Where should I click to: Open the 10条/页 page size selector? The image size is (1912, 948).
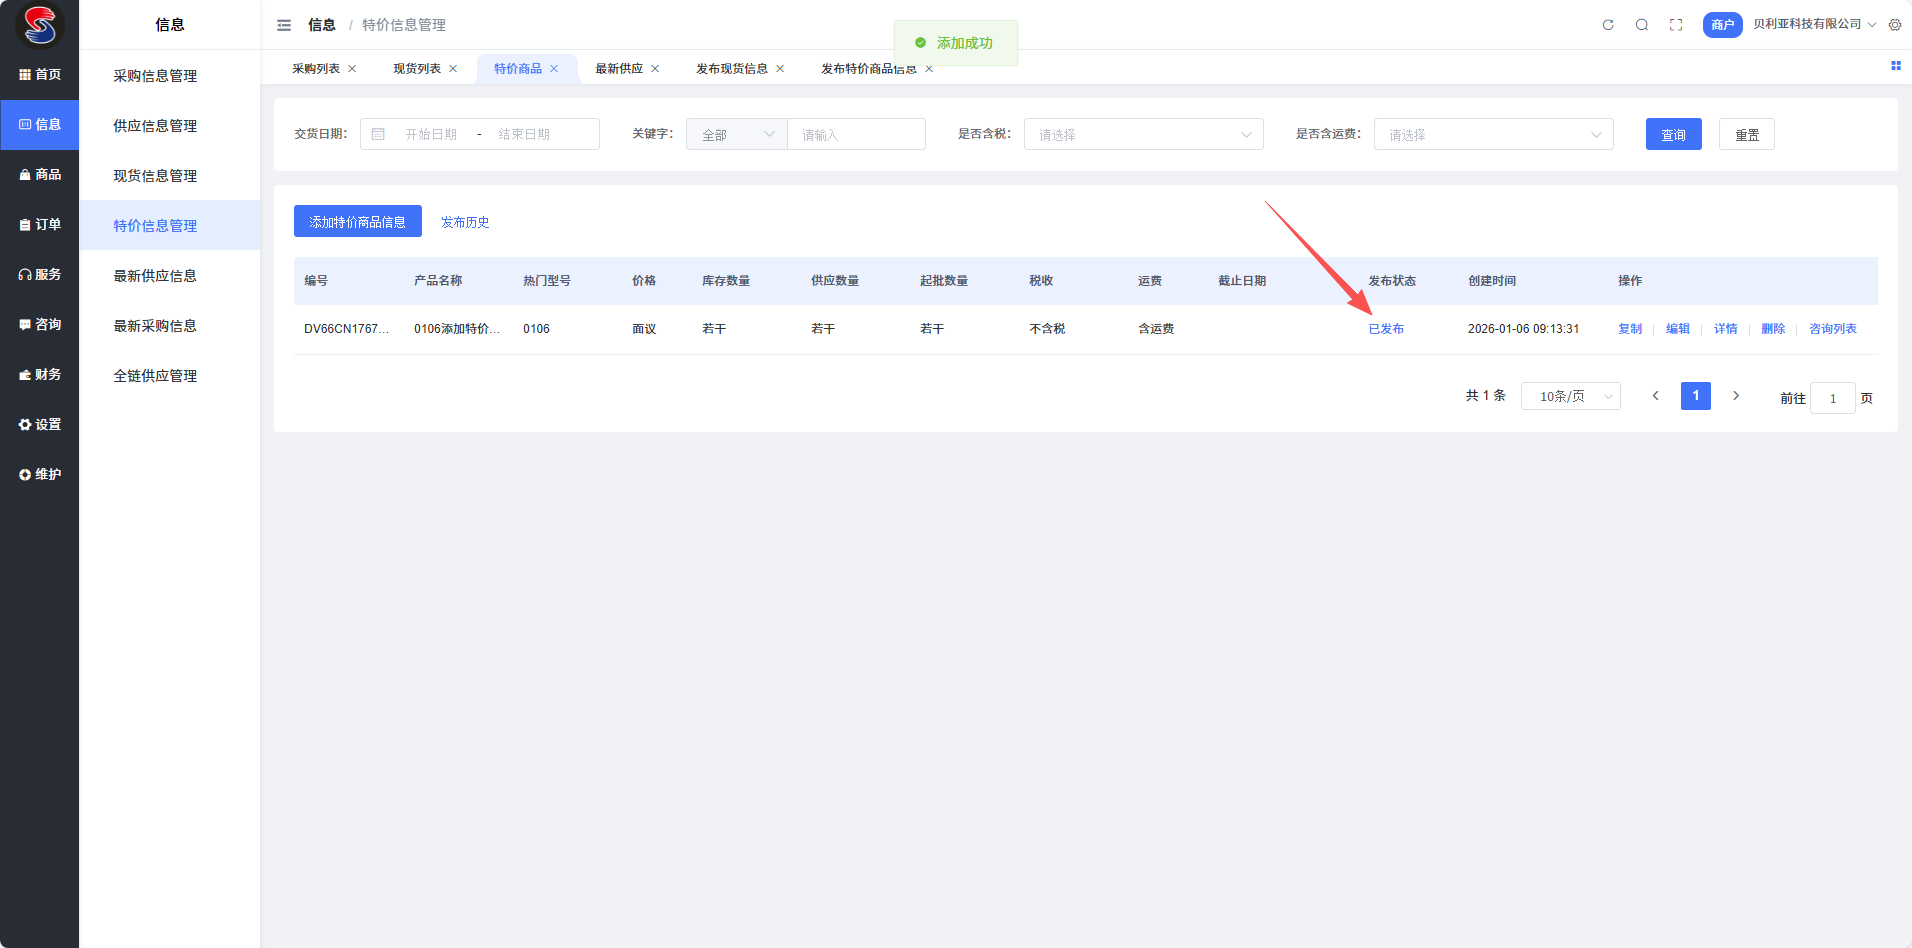coord(1570,396)
